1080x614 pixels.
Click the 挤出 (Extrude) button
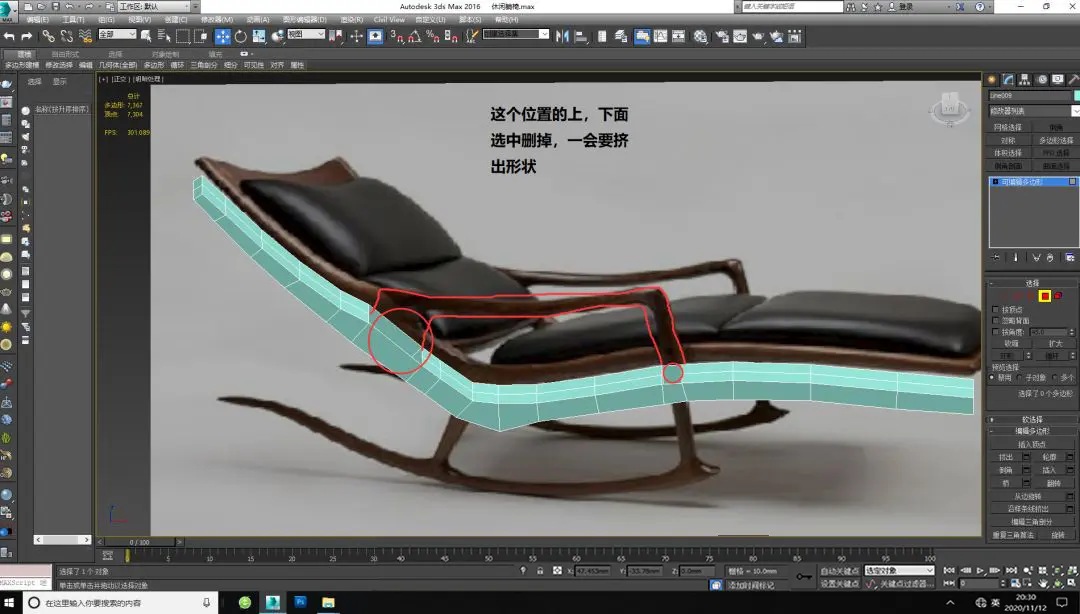pos(1006,457)
